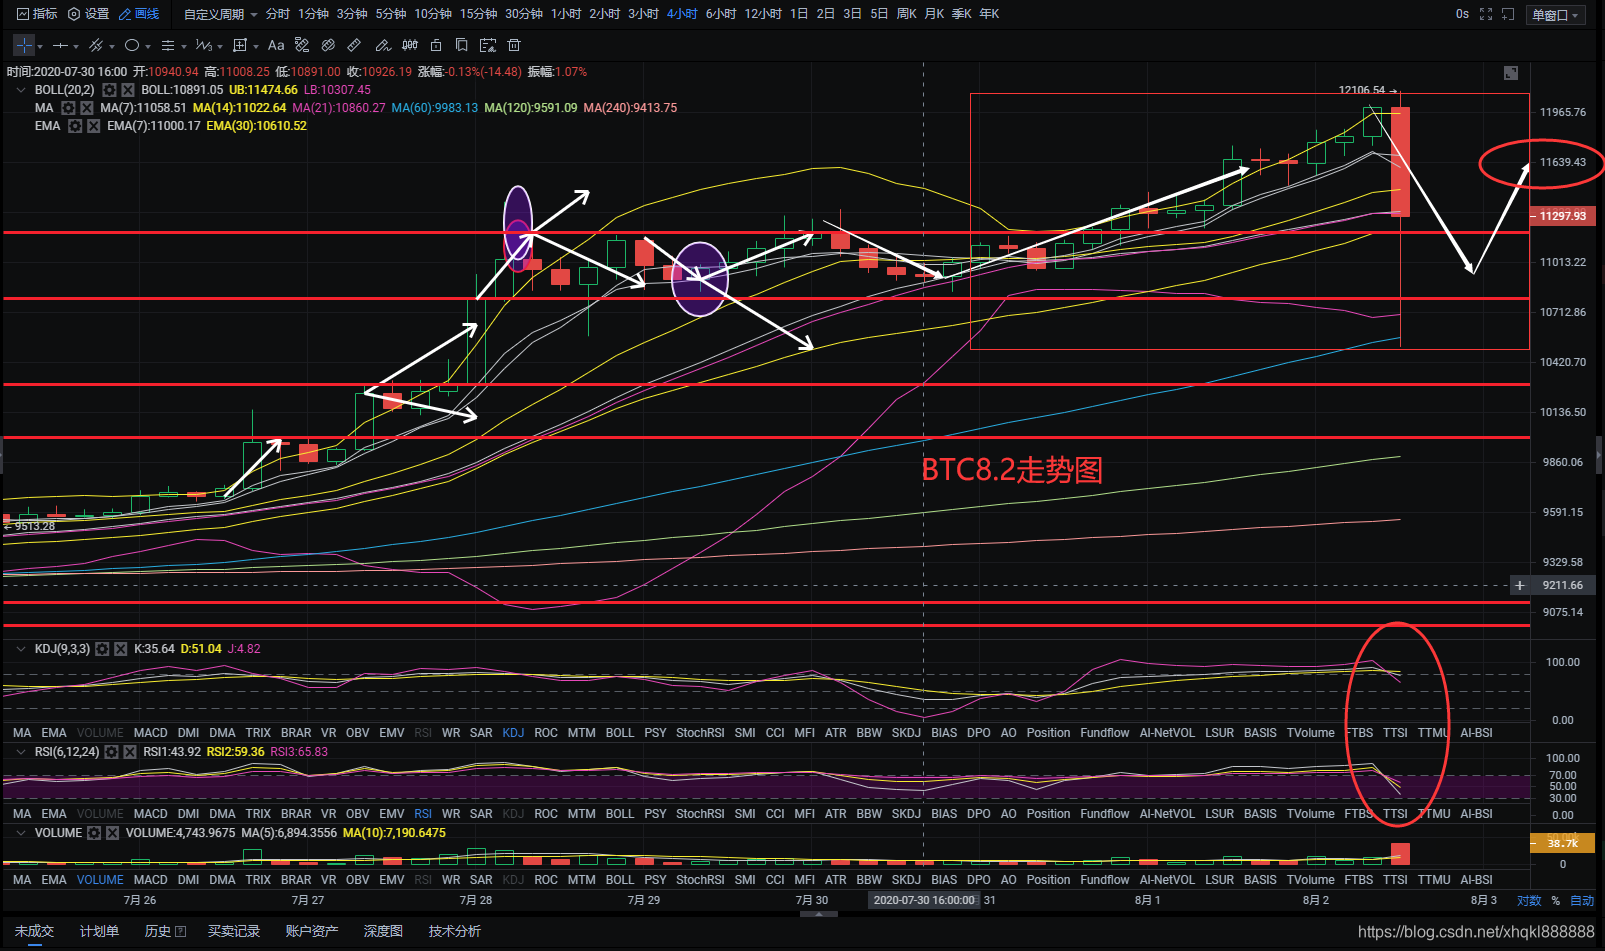Enter fullscreen chart mode
The width and height of the screenshot is (1605, 951).
tap(1486, 14)
